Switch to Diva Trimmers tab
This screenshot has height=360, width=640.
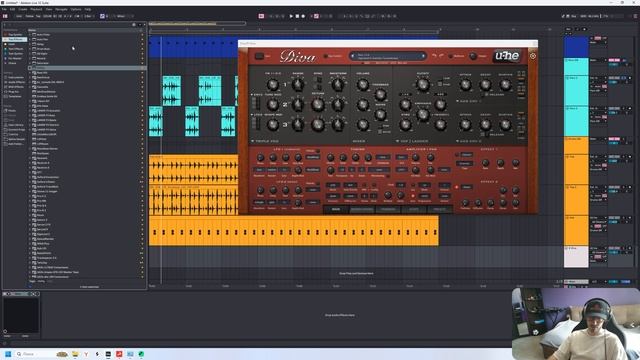pos(388,209)
